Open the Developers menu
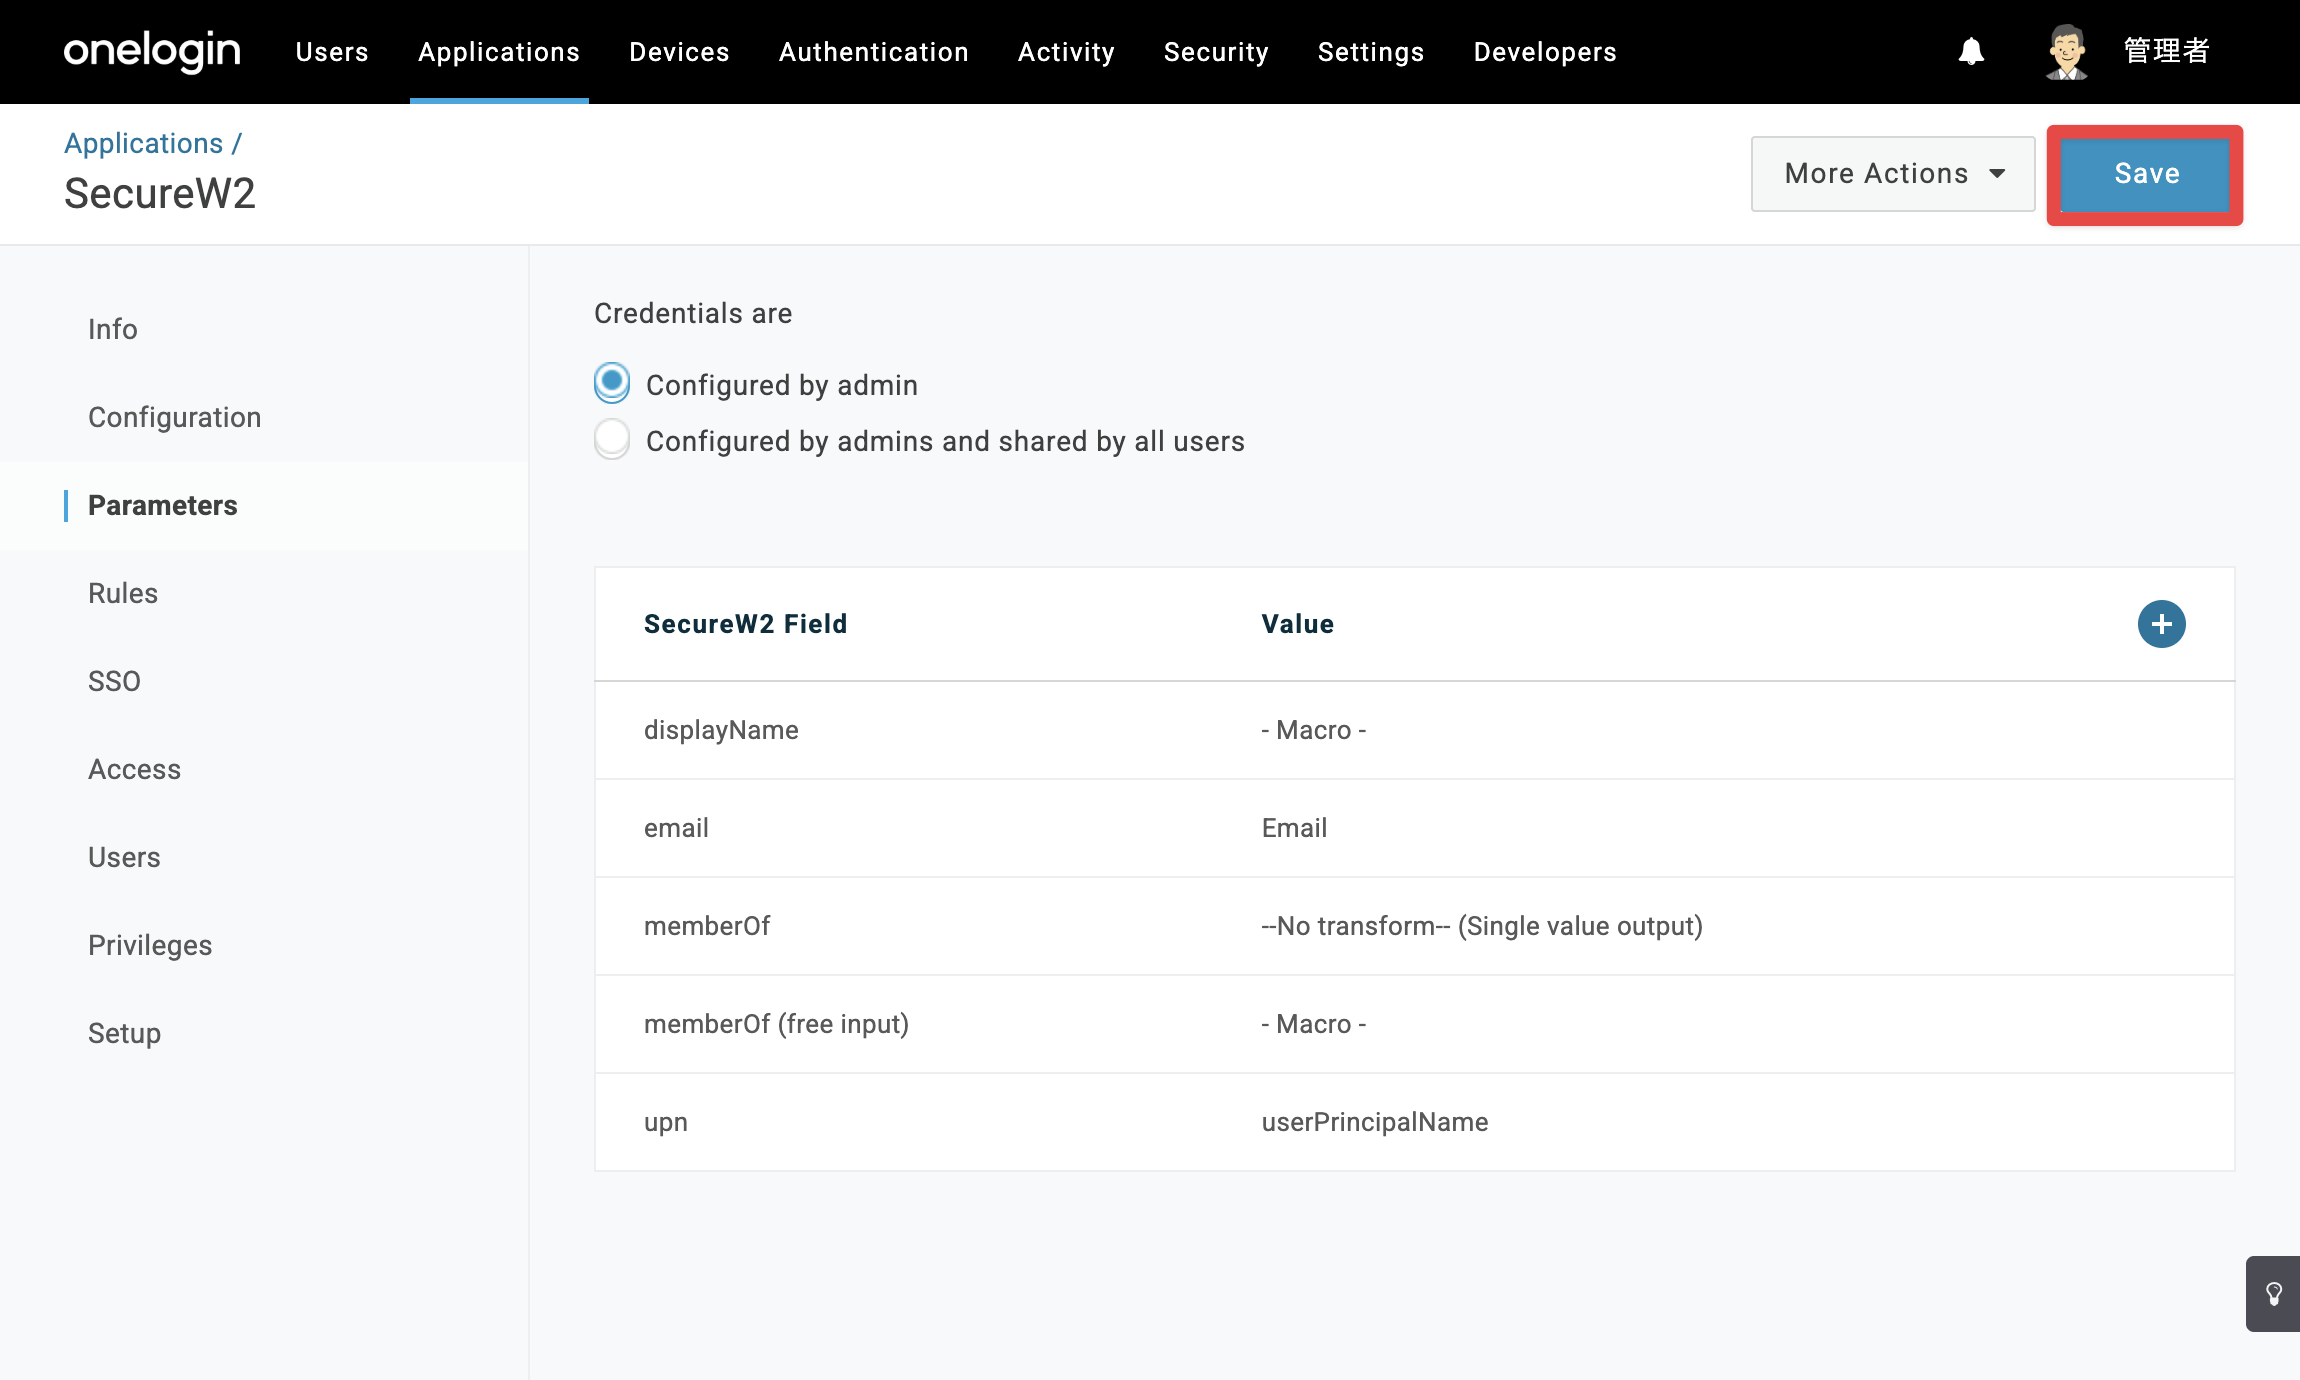 1545,52
